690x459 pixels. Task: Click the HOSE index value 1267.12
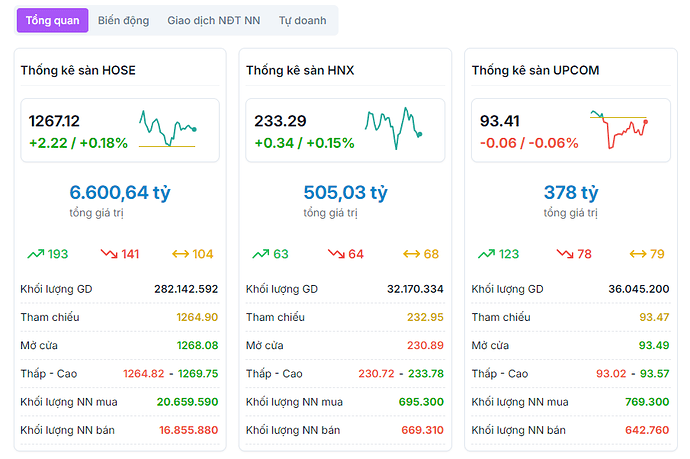(54, 121)
